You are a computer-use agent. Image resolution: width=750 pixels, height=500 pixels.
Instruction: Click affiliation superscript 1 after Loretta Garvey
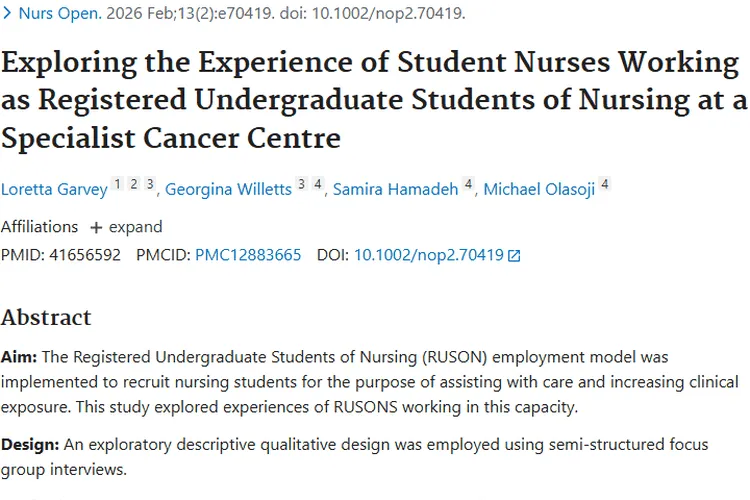point(117,184)
